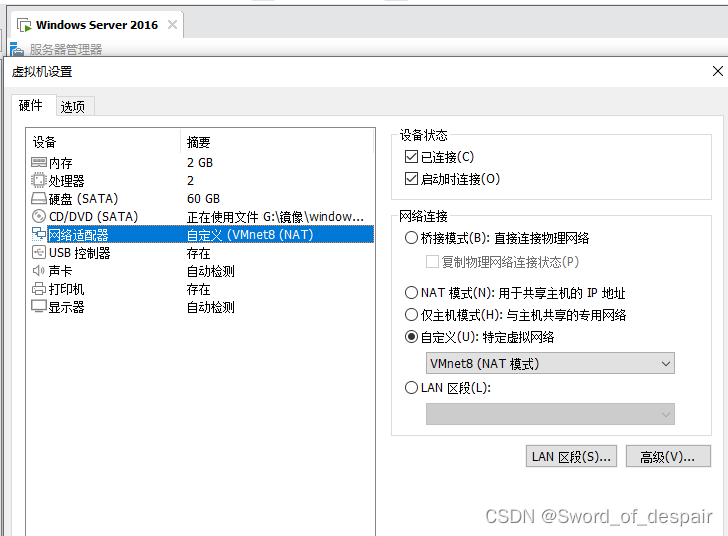Click the 高级(V)... button

pos(668,457)
